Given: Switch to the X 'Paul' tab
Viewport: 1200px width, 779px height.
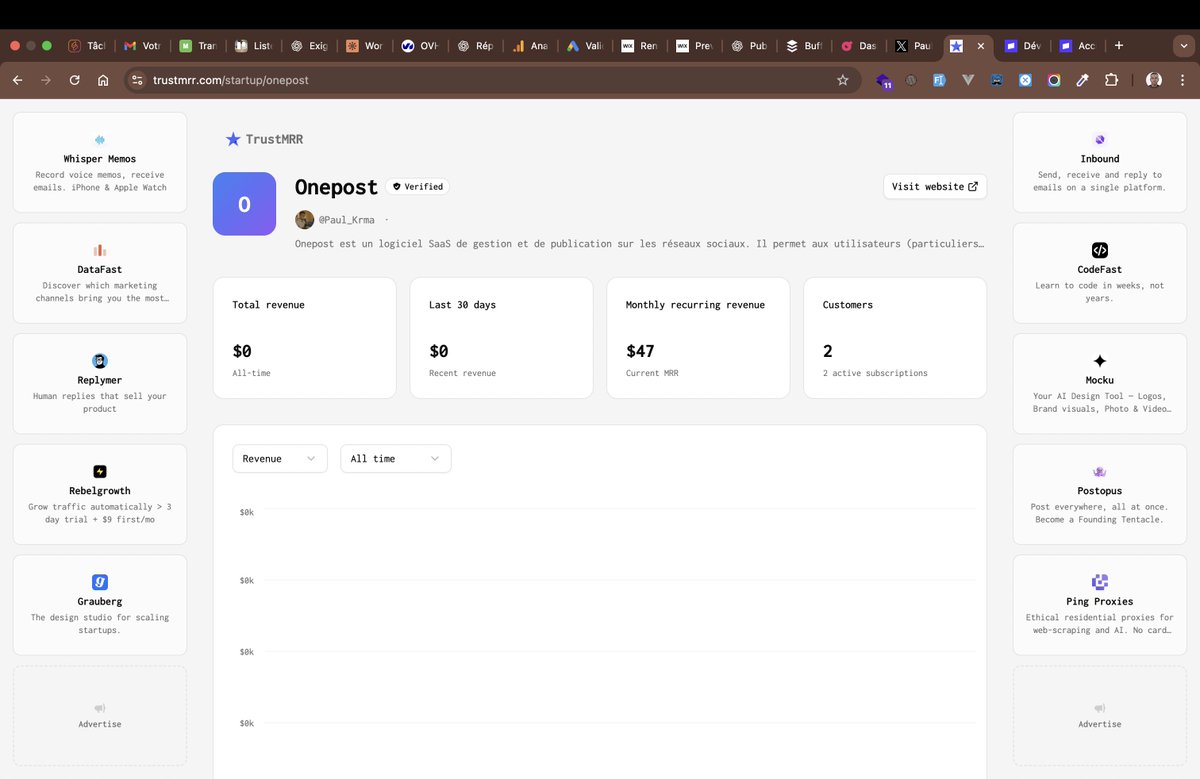Looking at the screenshot, I should (x=915, y=46).
